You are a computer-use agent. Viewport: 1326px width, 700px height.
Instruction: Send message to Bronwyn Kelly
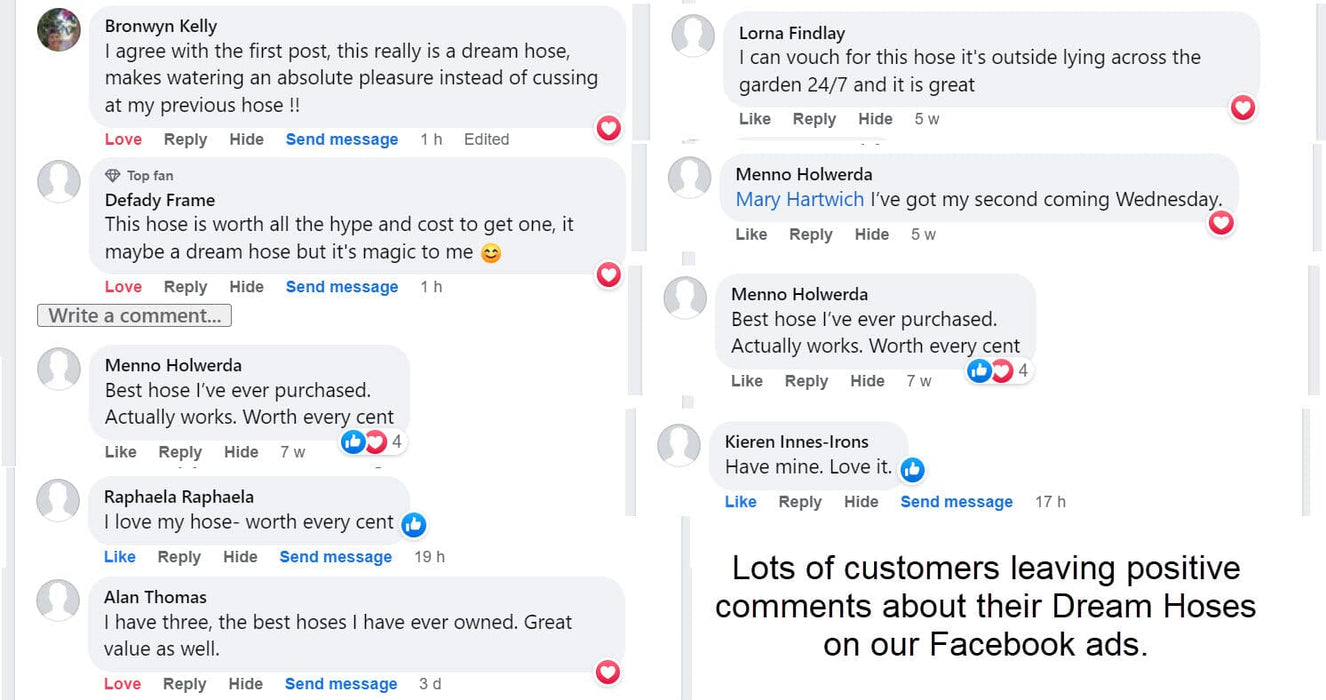click(342, 140)
